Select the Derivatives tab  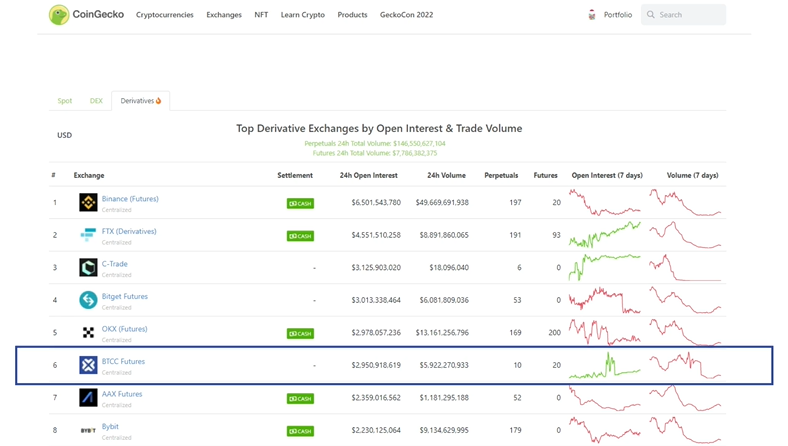(141, 101)
